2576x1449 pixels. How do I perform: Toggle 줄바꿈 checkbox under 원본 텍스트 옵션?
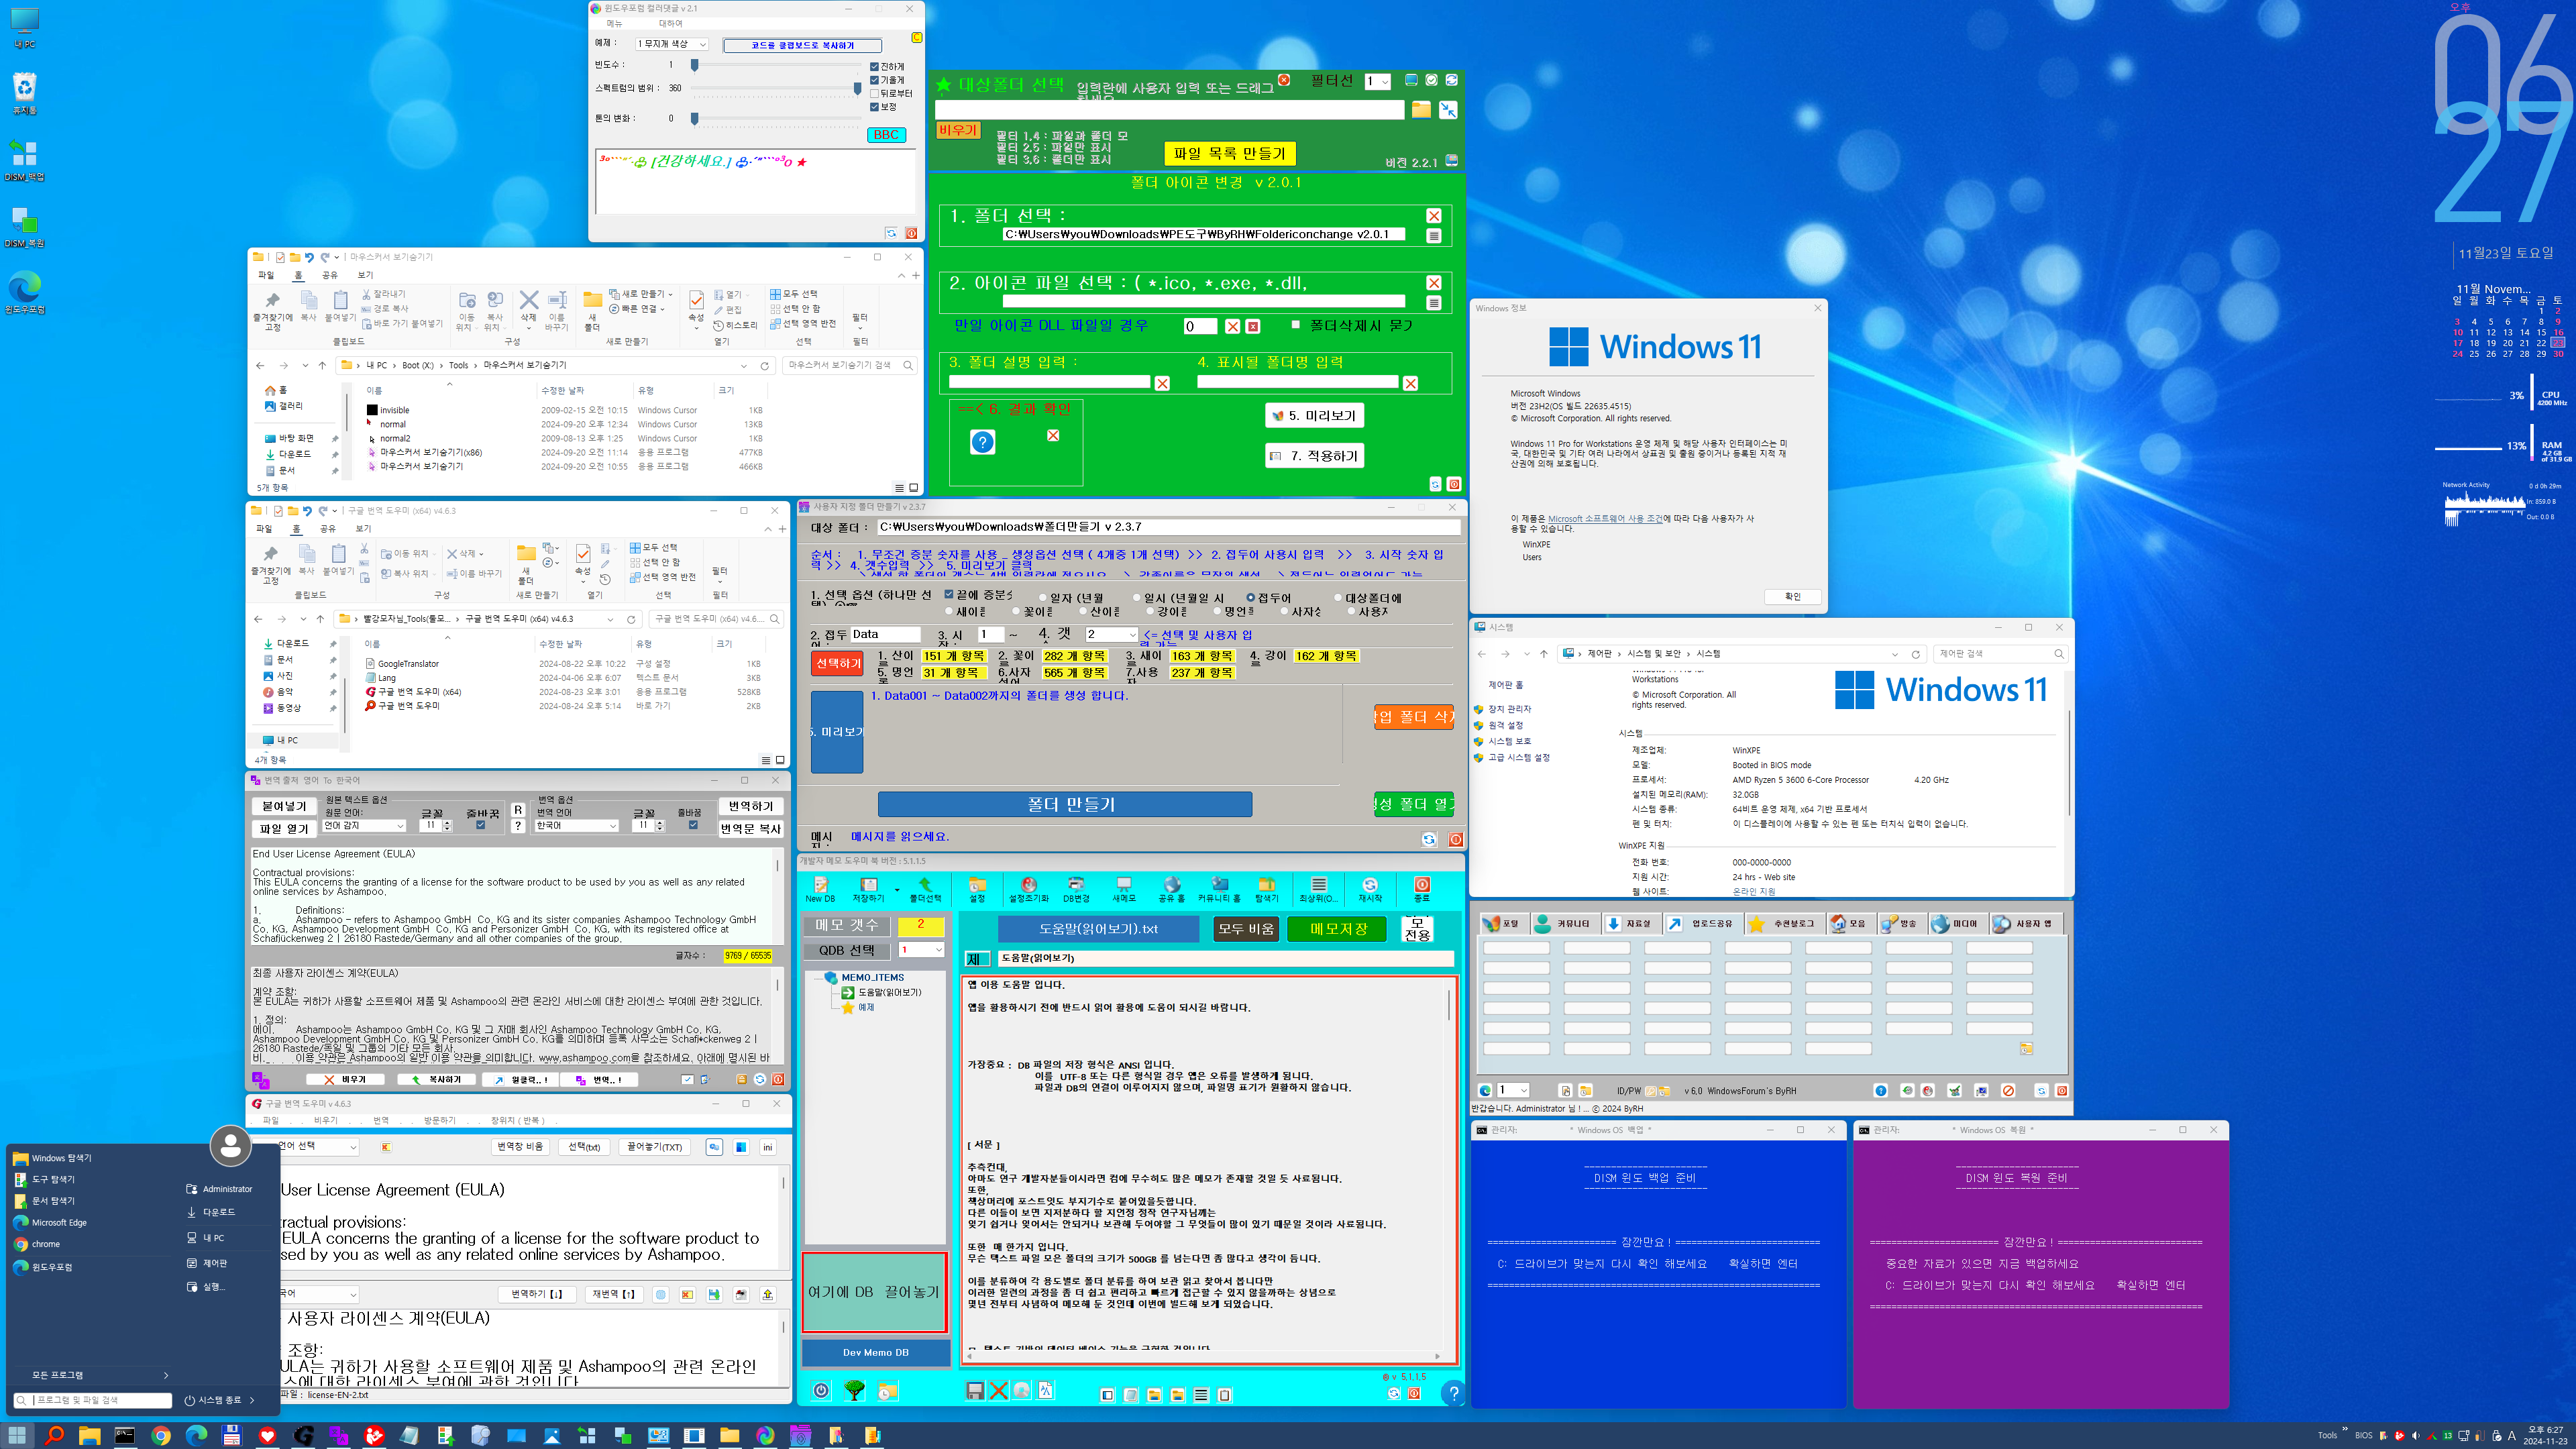481,825
